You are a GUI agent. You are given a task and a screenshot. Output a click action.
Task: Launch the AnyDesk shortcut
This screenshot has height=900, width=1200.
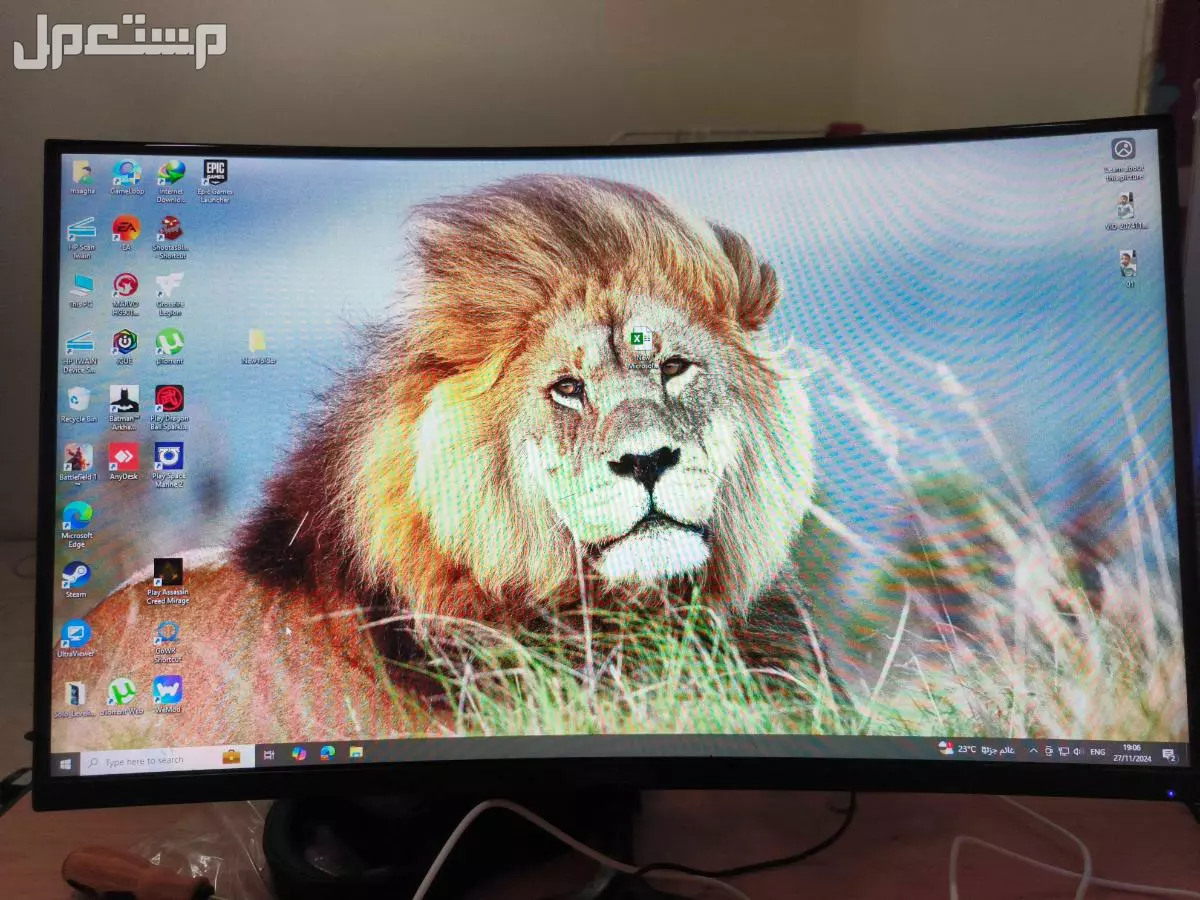124,462
